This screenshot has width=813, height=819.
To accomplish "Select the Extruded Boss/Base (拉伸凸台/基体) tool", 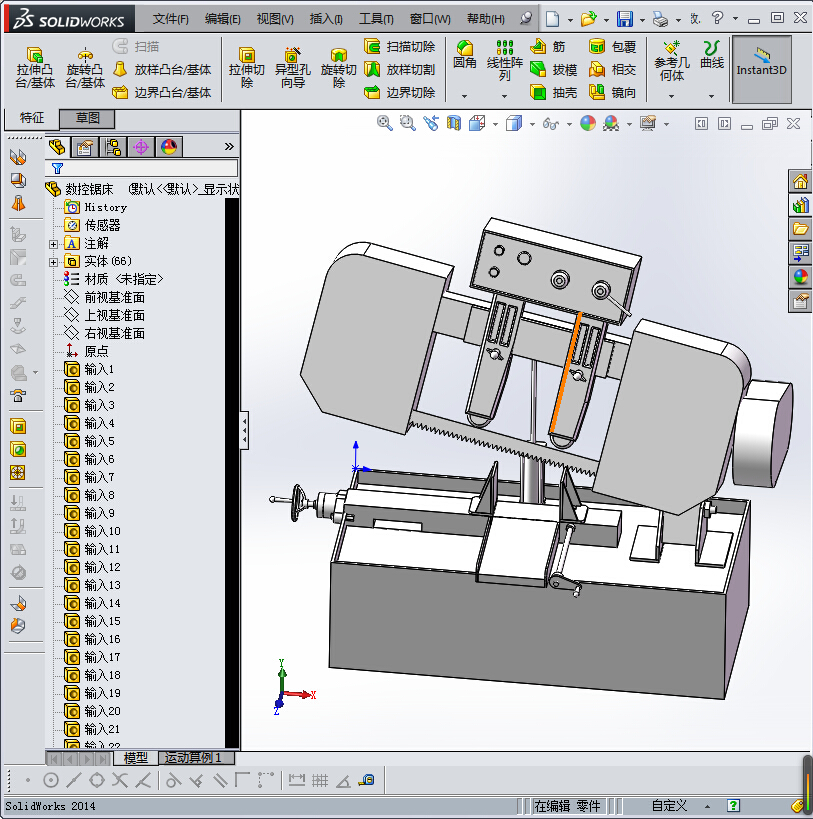I will [35, 68].
